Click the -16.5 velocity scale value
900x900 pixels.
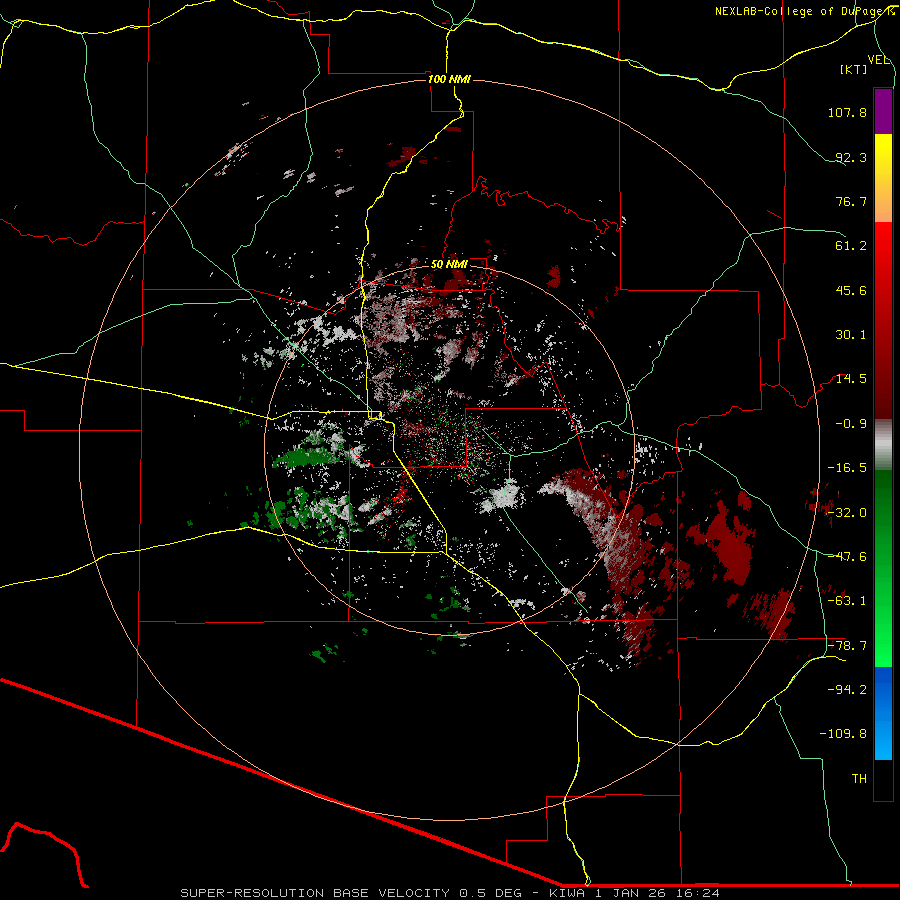click(847, 468)
